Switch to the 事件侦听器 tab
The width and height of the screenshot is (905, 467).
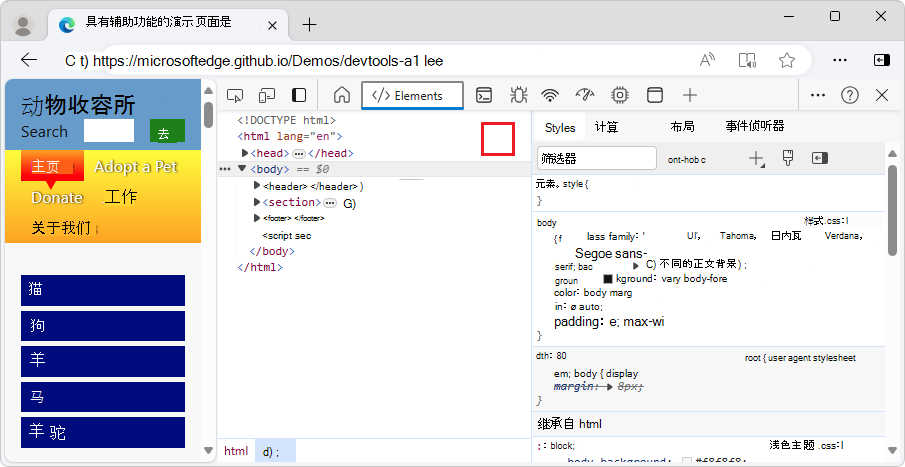[x=755, y=126]
